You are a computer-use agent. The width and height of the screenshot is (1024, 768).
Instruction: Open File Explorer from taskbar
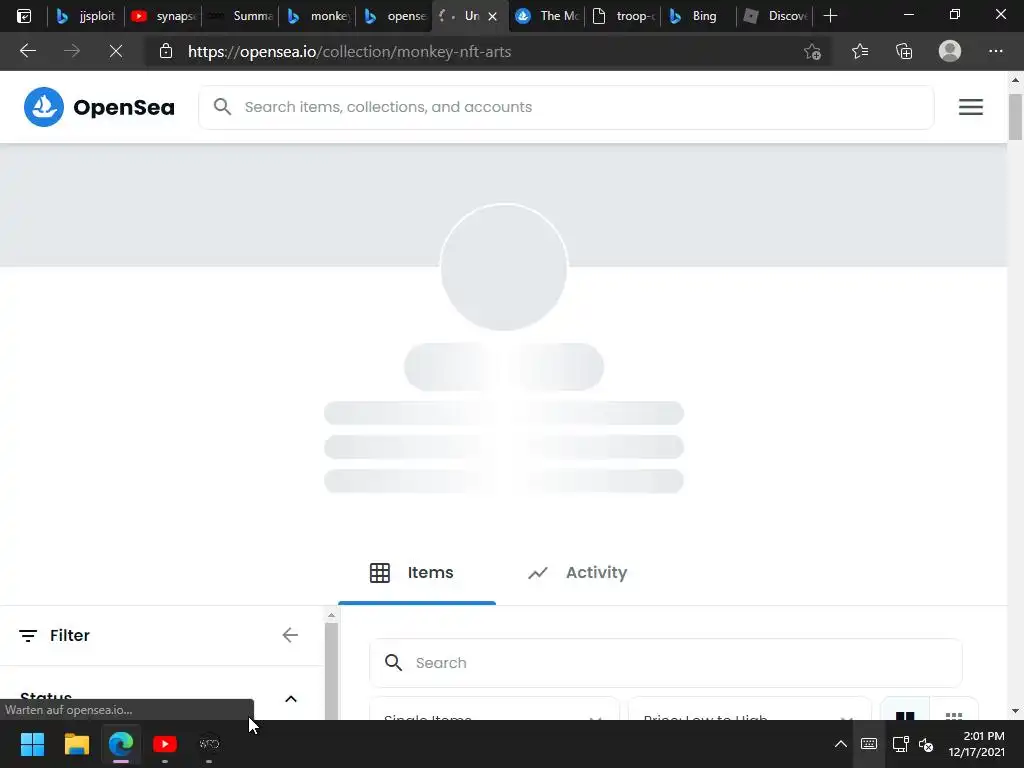tap(76, 744)
